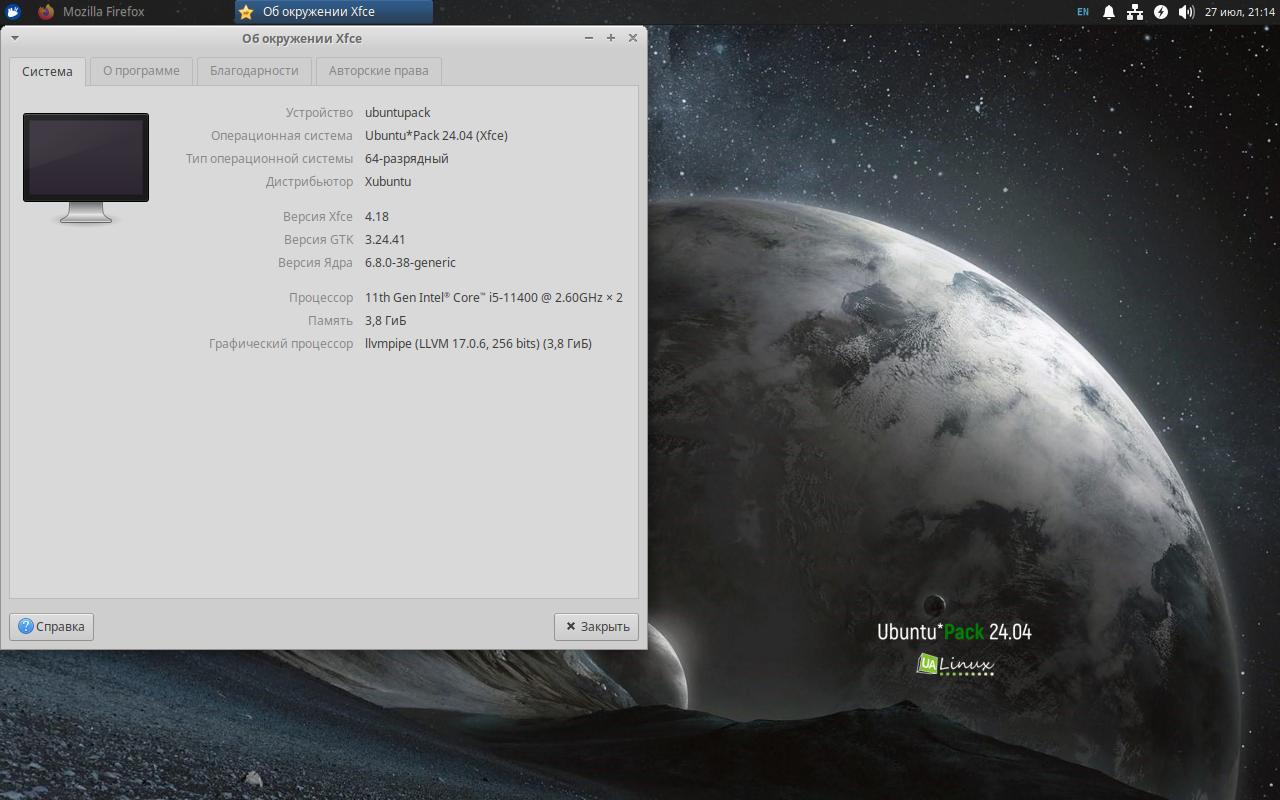Switch to the О программе tab
This screenshot has width=1280, height=800.
point(141,71)
